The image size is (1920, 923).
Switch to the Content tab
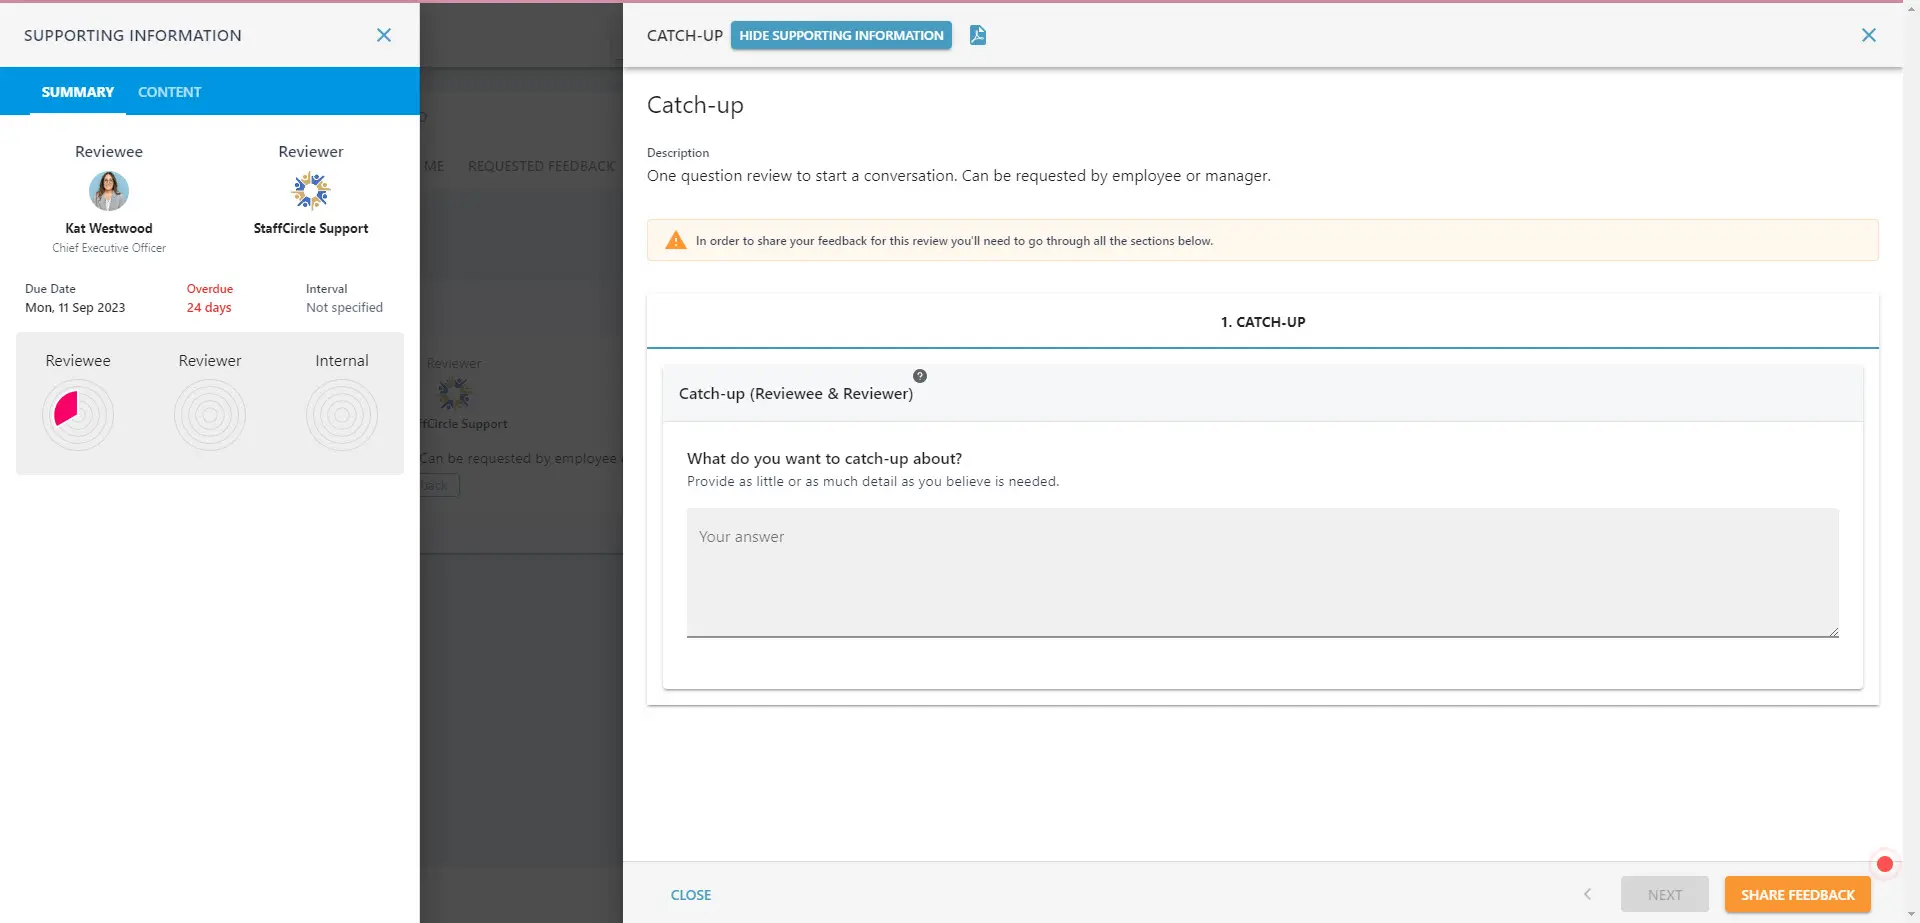pyautogui.click(x=169, y=92)
